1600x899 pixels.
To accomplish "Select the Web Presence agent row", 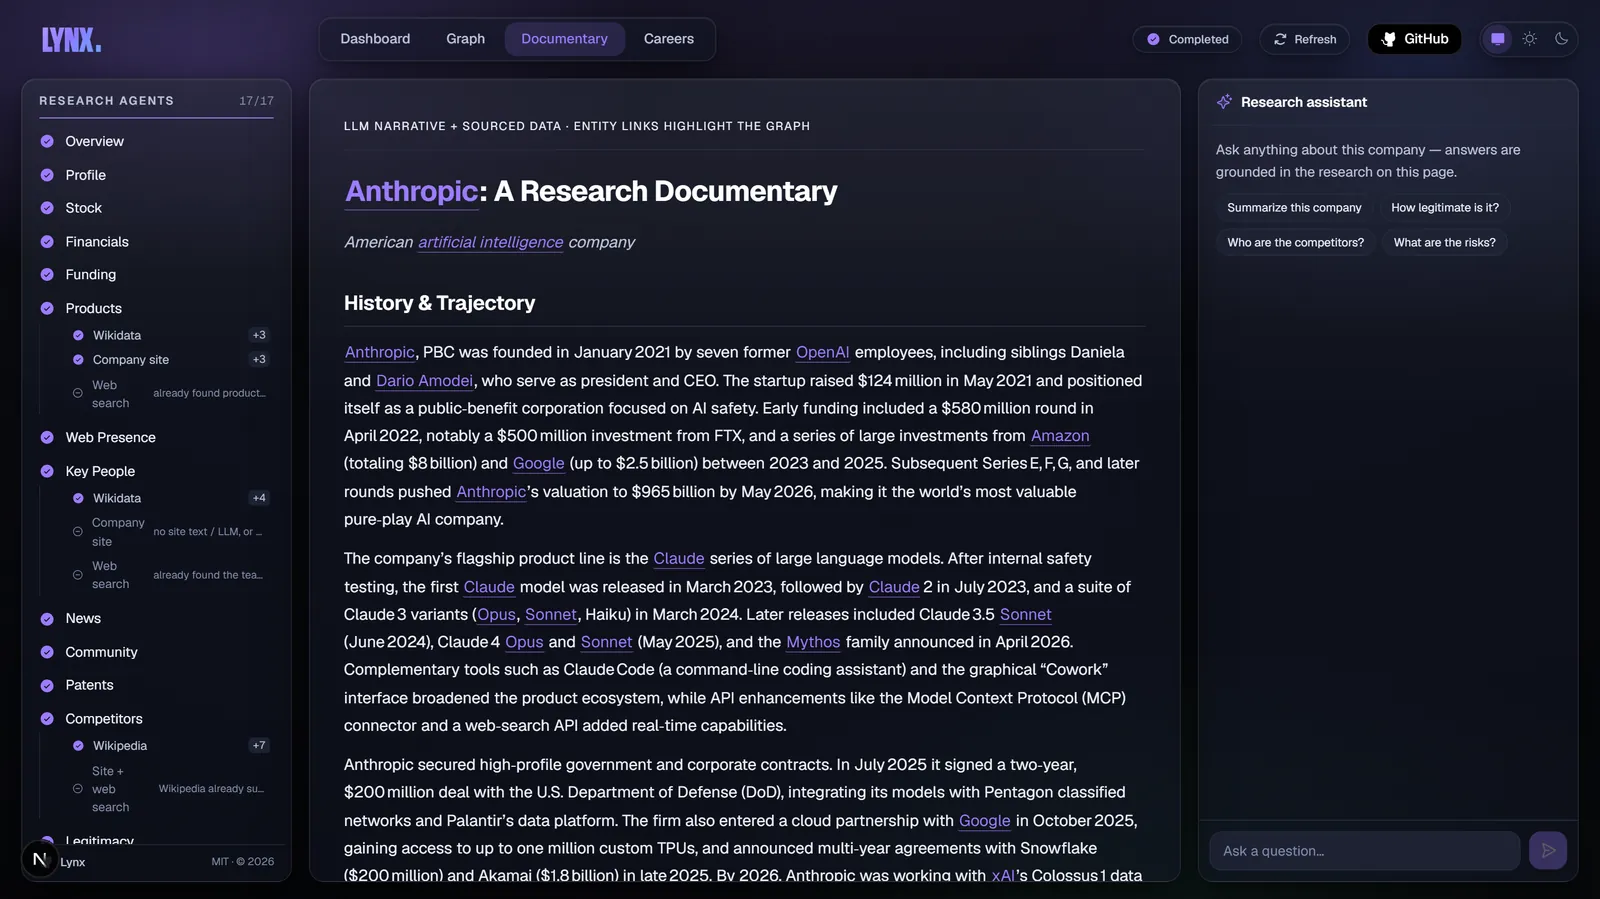I will (156, 437).
